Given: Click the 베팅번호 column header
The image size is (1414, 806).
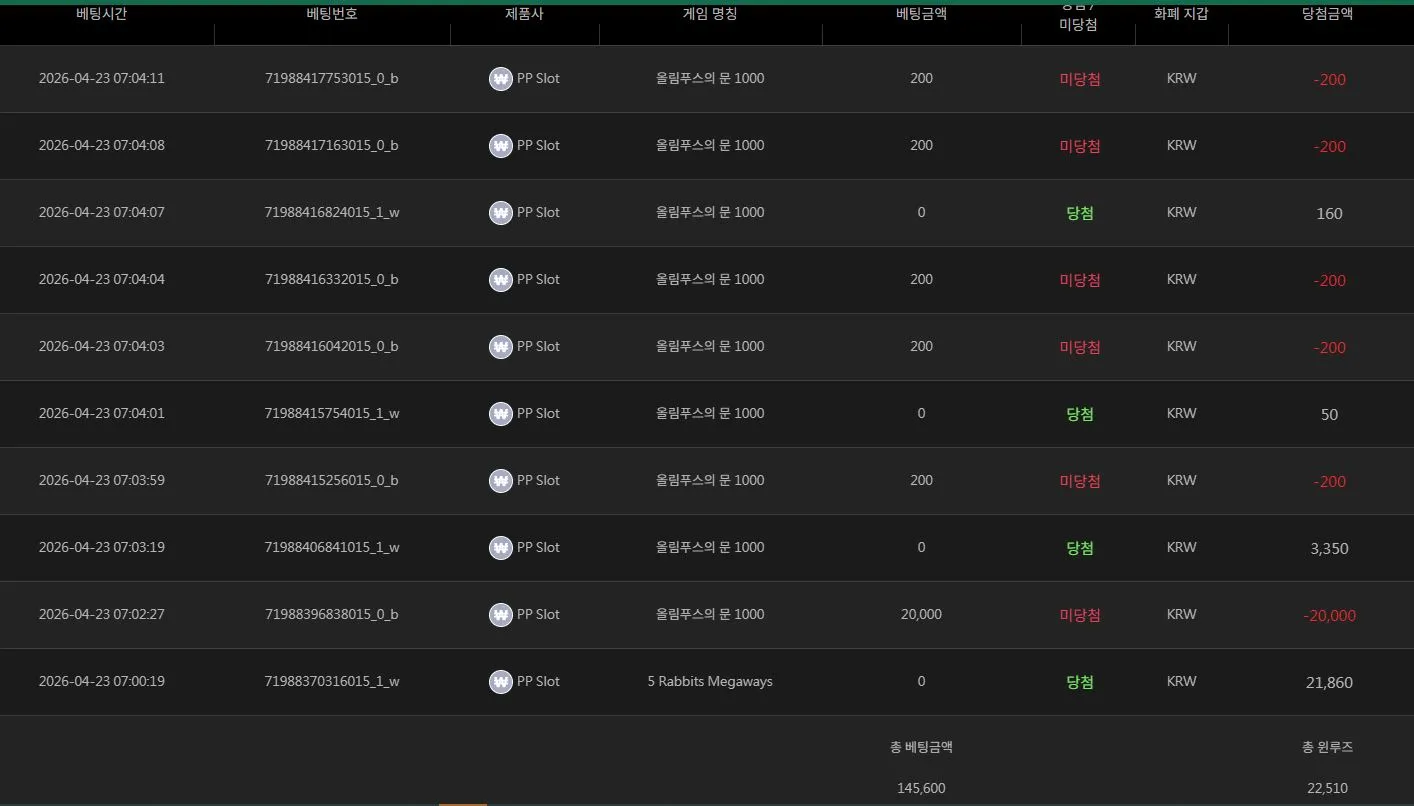Looking at the screenshot, I should tap(332, 14).
